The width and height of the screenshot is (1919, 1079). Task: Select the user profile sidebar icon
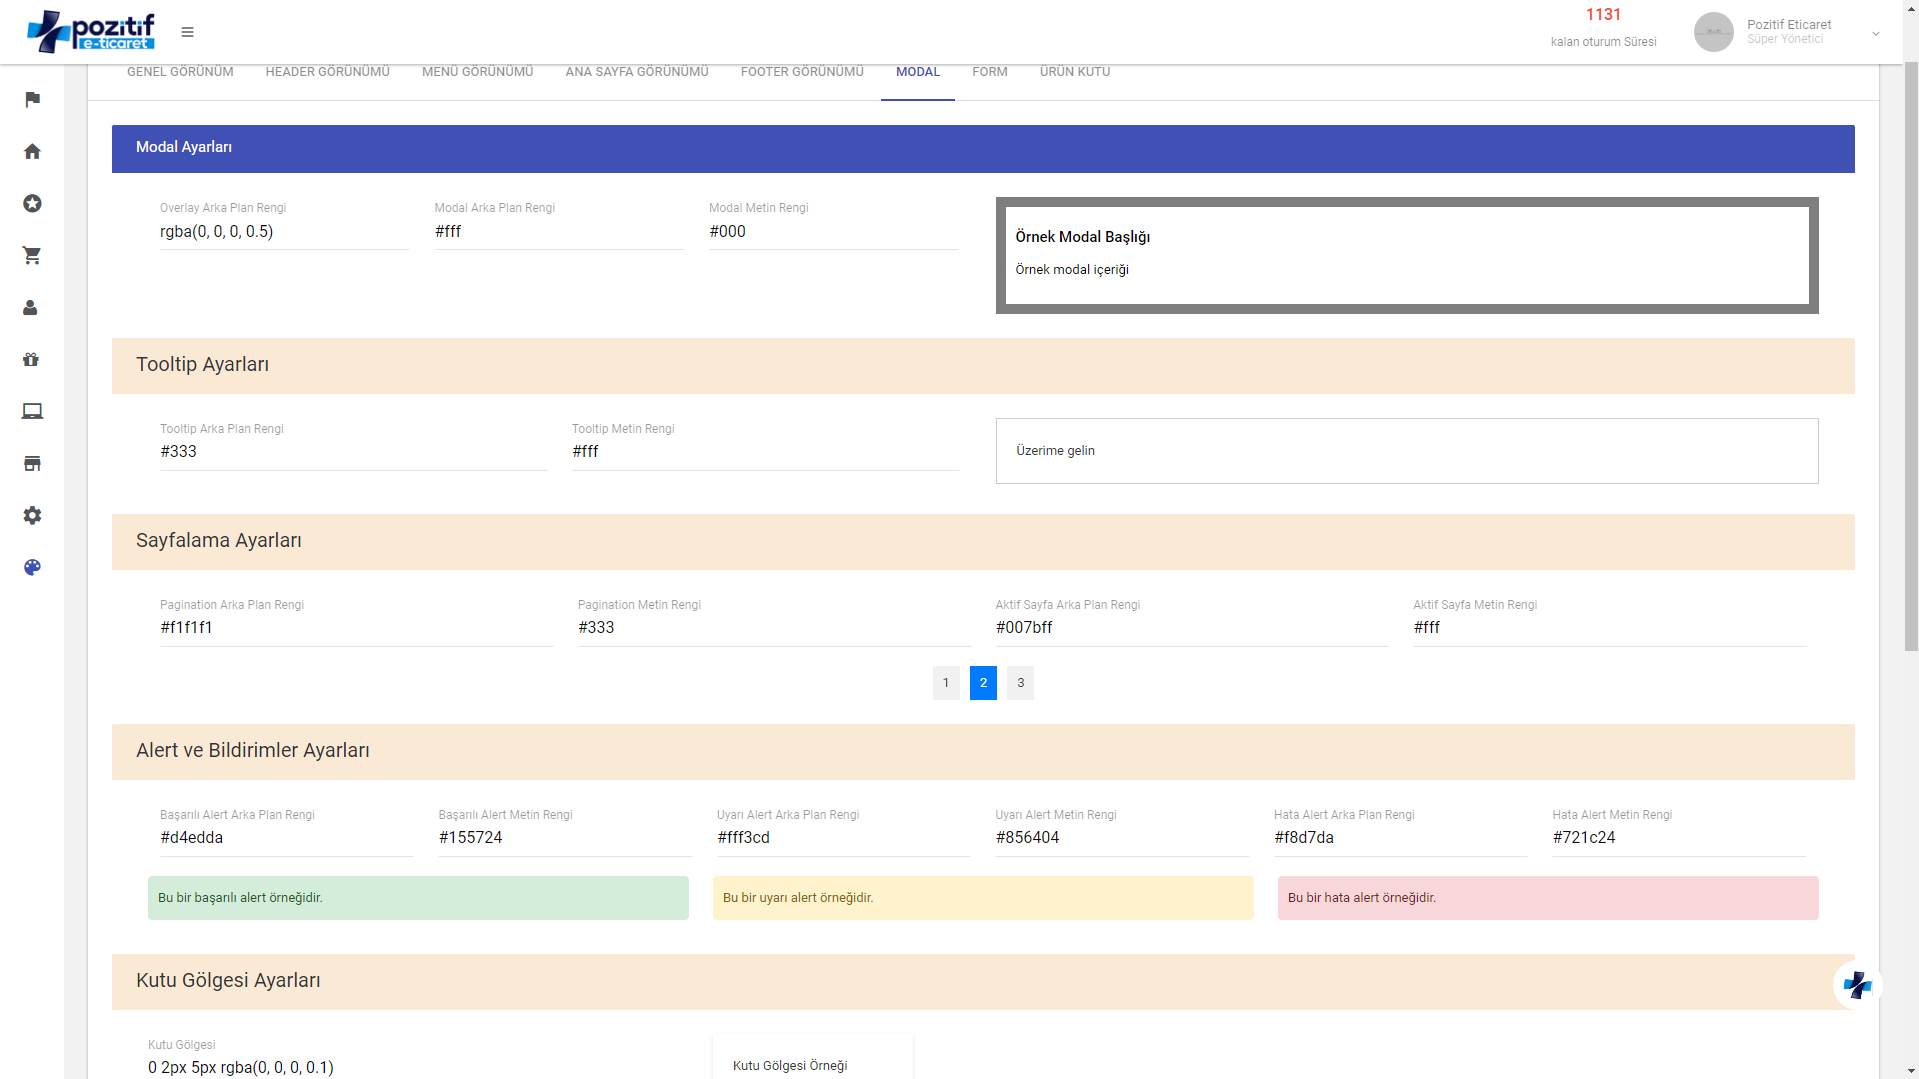pos(30,307)
